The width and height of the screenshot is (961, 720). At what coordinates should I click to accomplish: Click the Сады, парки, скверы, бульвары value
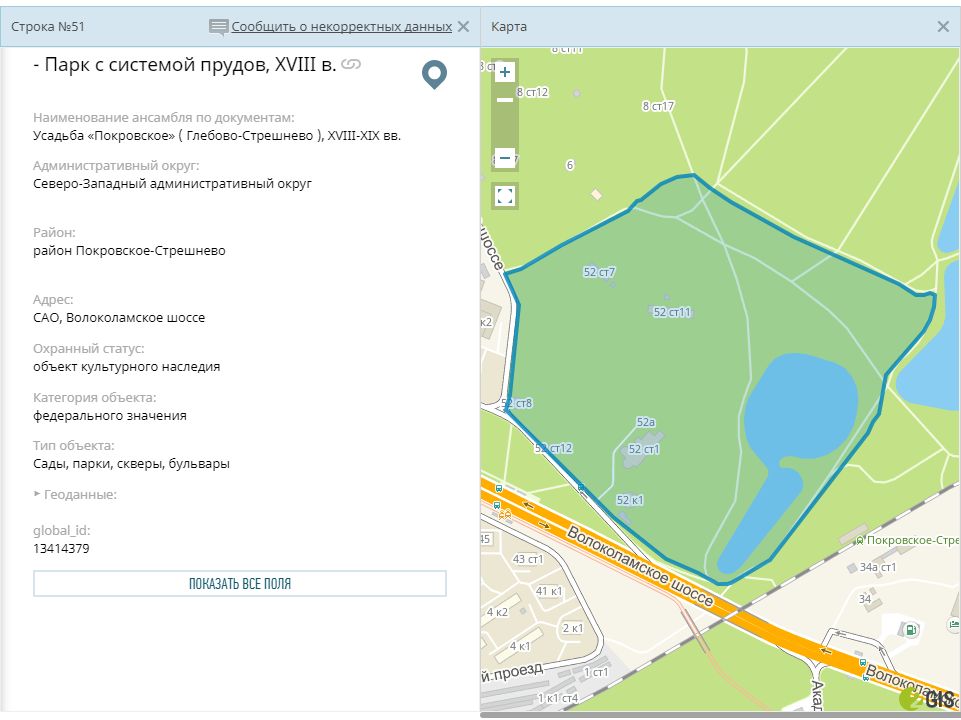pyautogui.click(x=131, y=464)
